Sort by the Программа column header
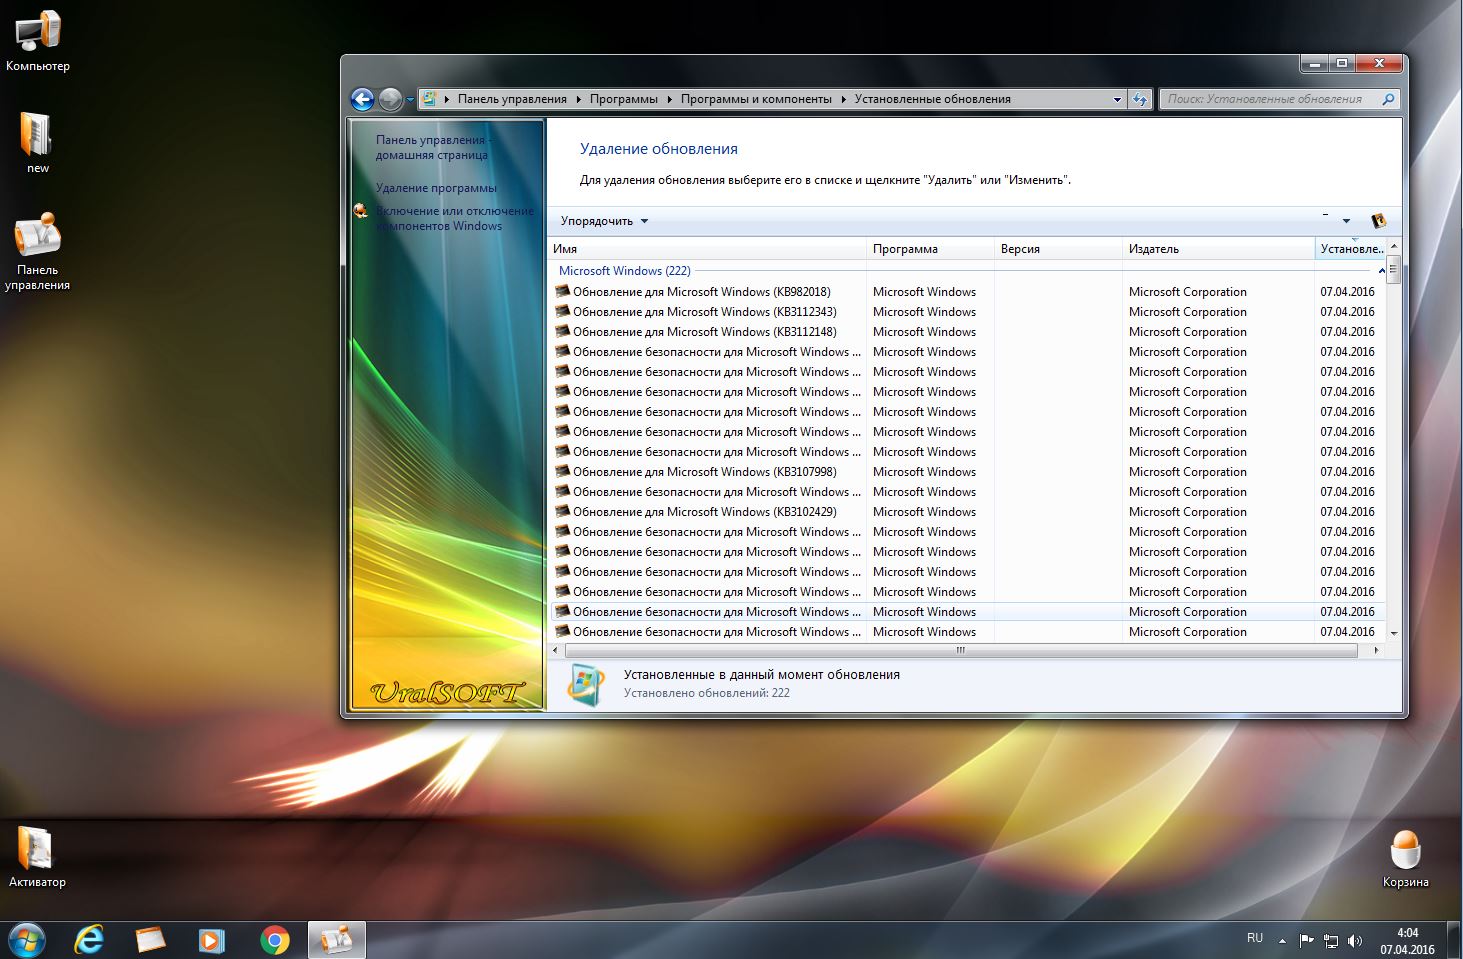 click(930, 249)
